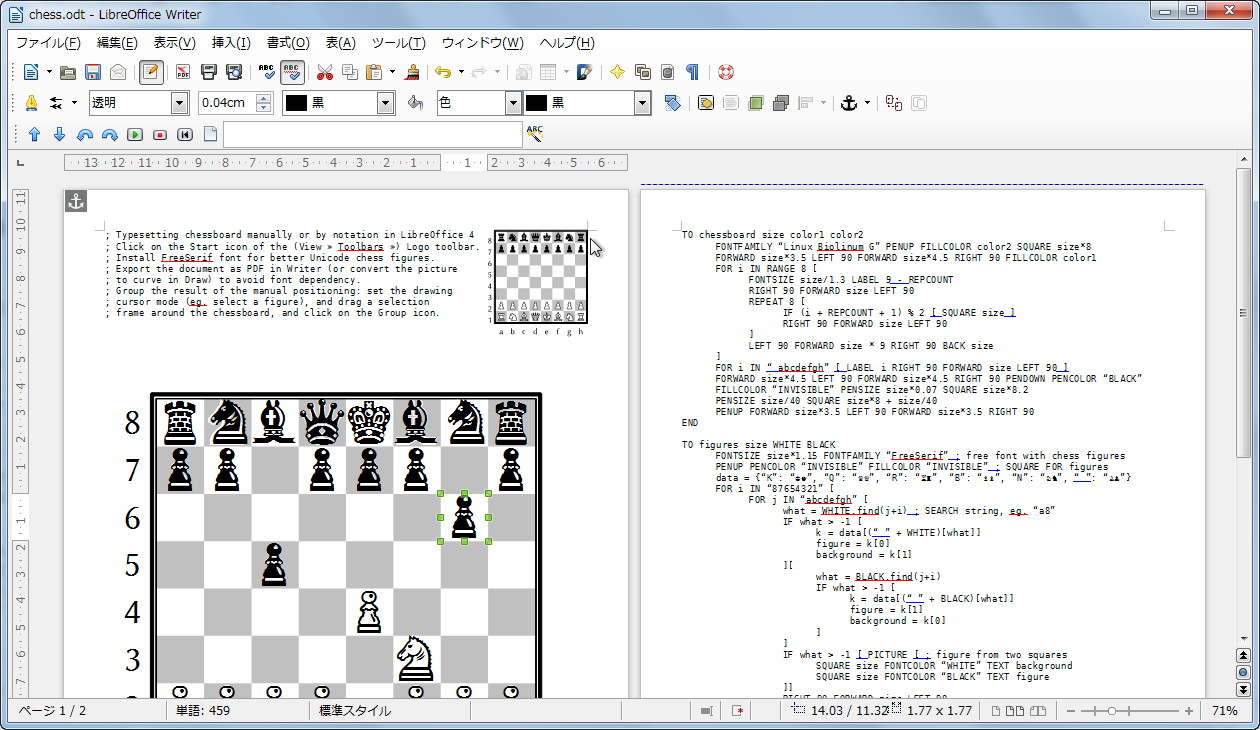Click the 標準スタイル page style in status bar
Screen dimensions: 1260x730
click(x=355, y=711)
